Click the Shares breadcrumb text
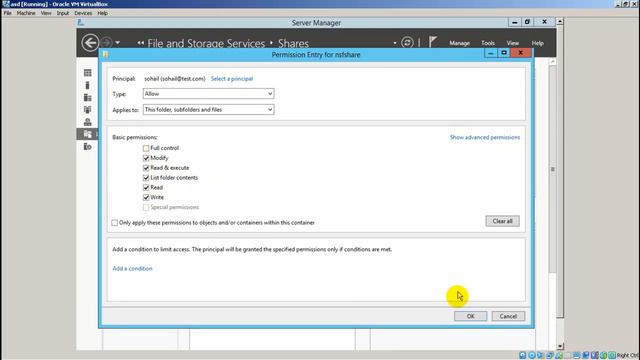Image resolution: width=640 pixels, height=360 pixels. coord(293,43)
